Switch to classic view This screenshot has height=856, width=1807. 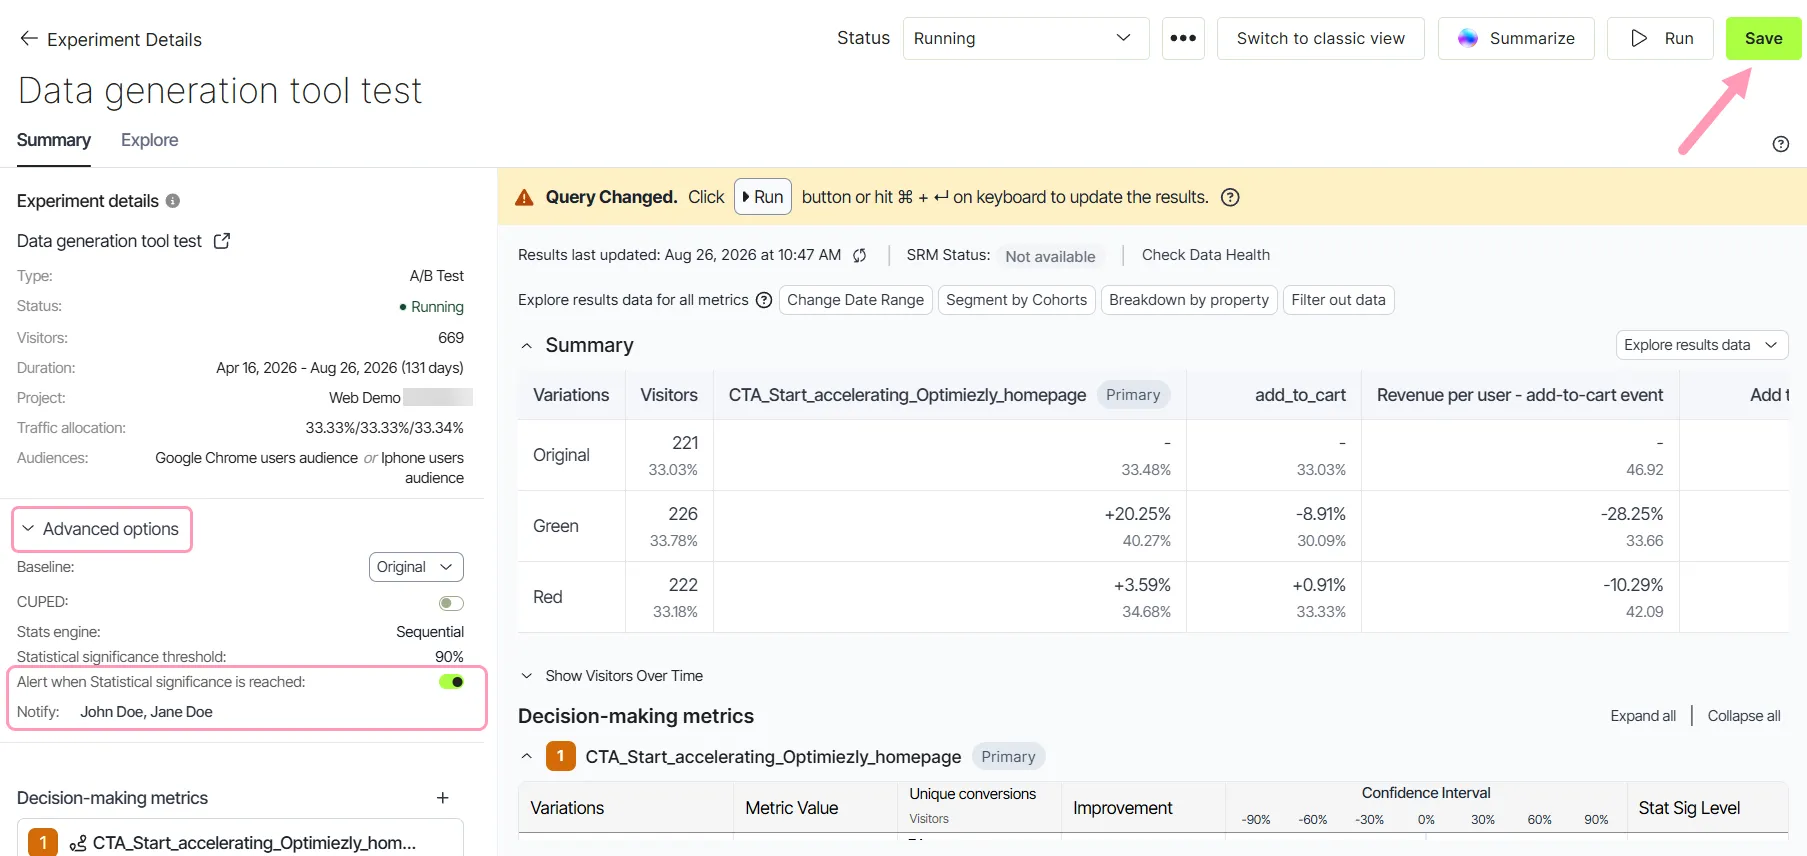point(1321,38)
